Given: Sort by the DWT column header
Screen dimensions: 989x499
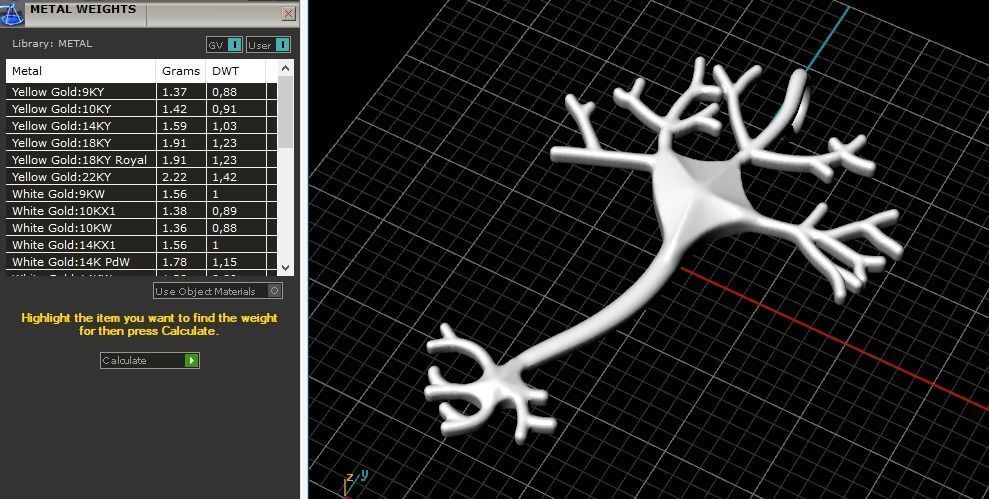Looking at the screenshot, I should coord(237,71).
